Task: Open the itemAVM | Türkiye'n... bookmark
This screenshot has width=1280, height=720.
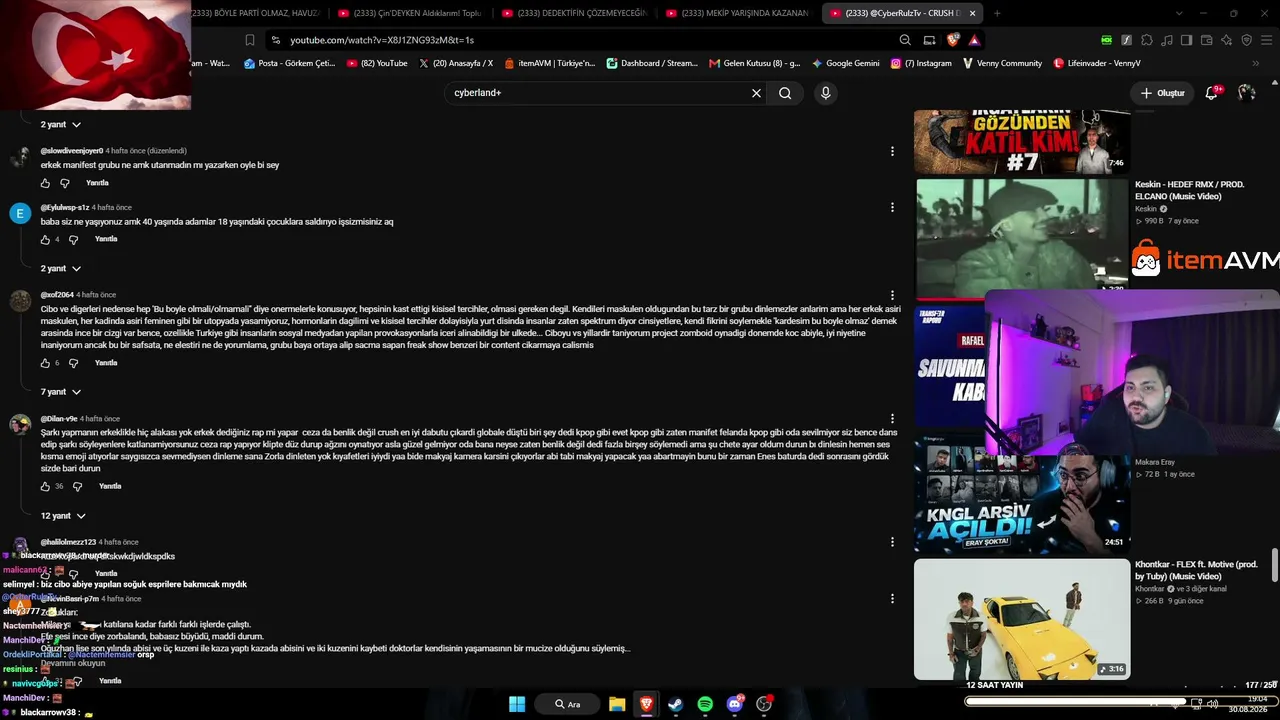Action: (x=549, y=63)
